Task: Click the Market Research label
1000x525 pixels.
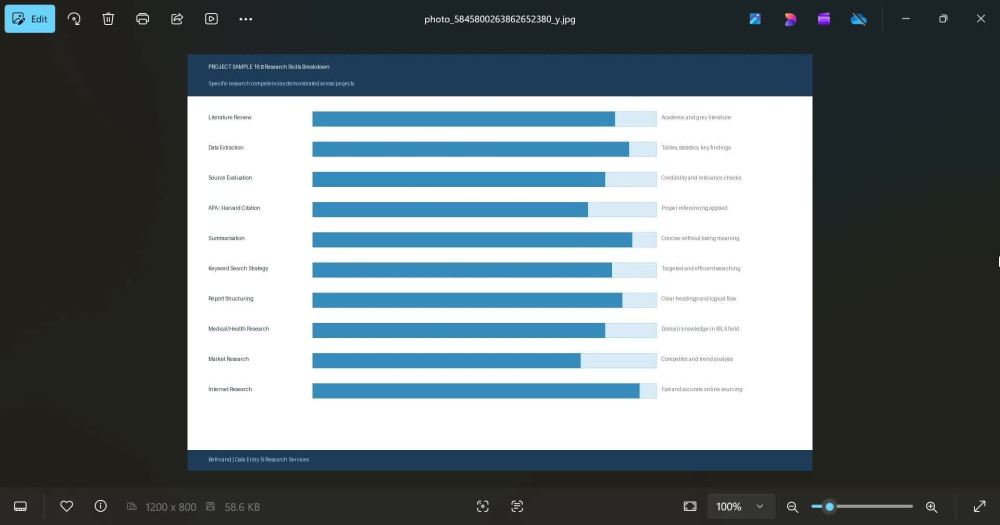Action: tap(228, 359)
